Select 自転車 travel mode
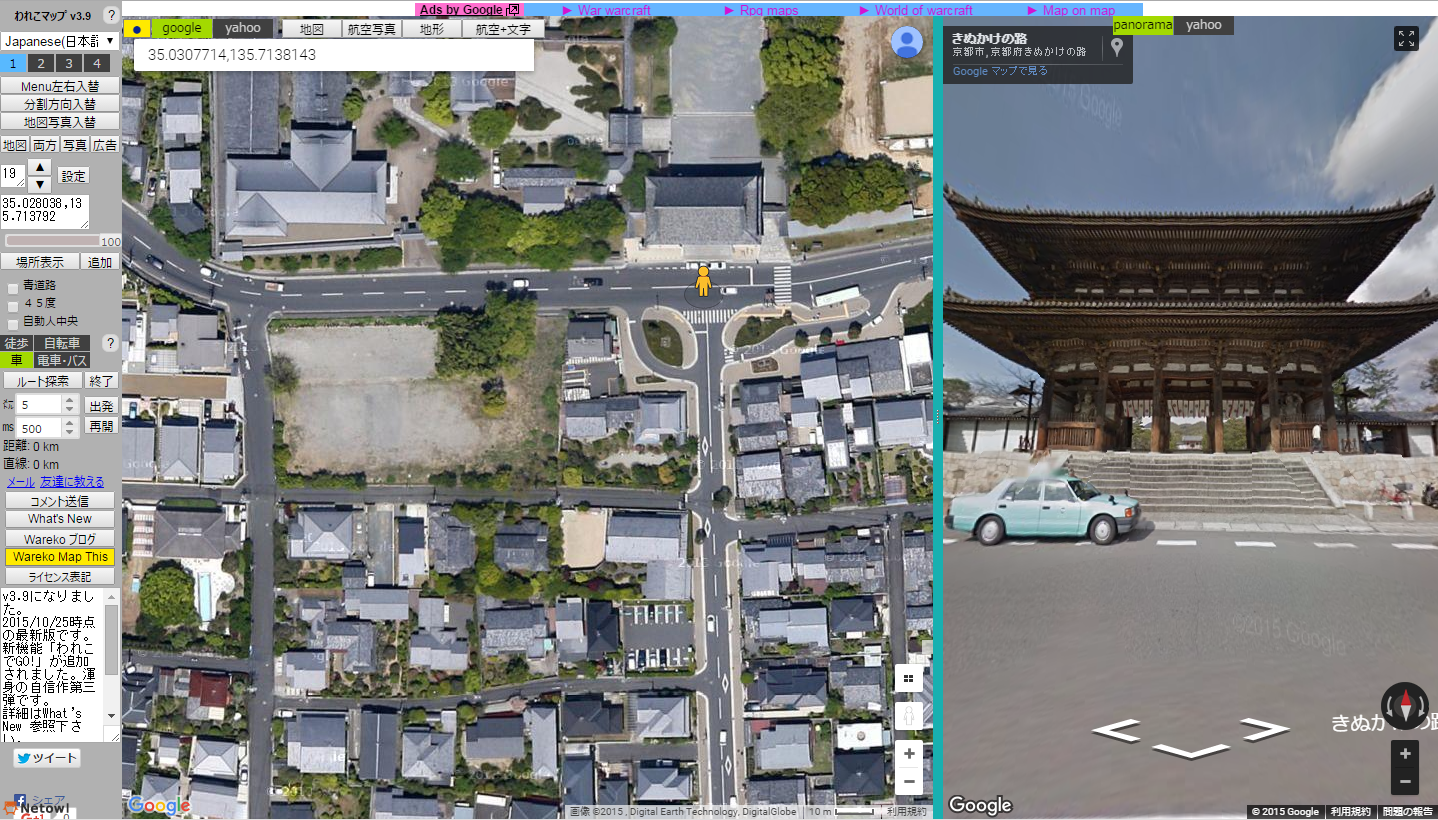 62,343
